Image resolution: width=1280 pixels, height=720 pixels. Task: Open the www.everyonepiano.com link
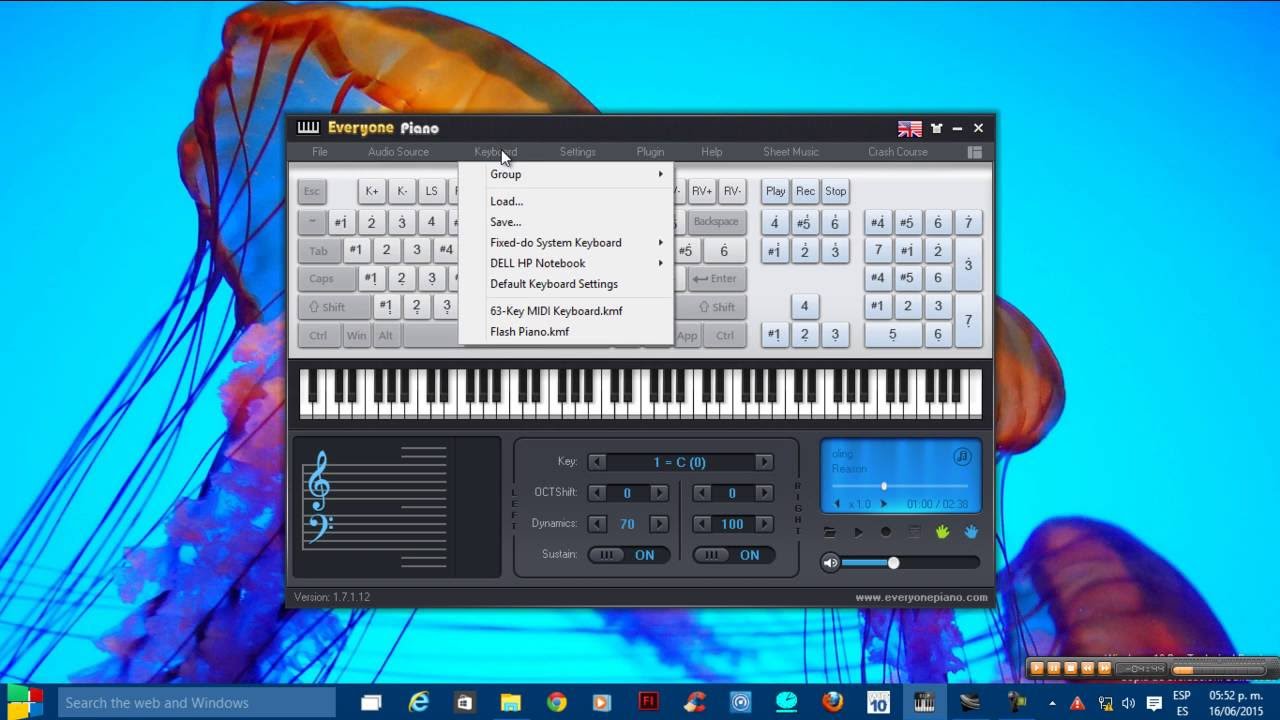point(921,598)
